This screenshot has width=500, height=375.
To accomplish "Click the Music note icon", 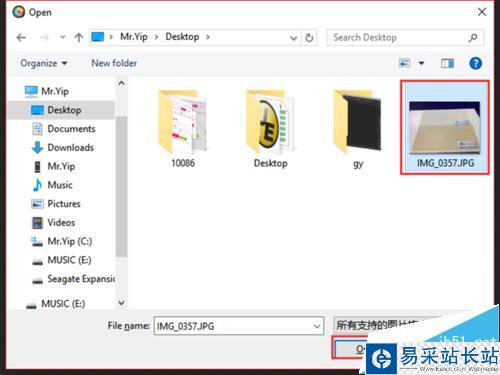I will click(37, 185).
